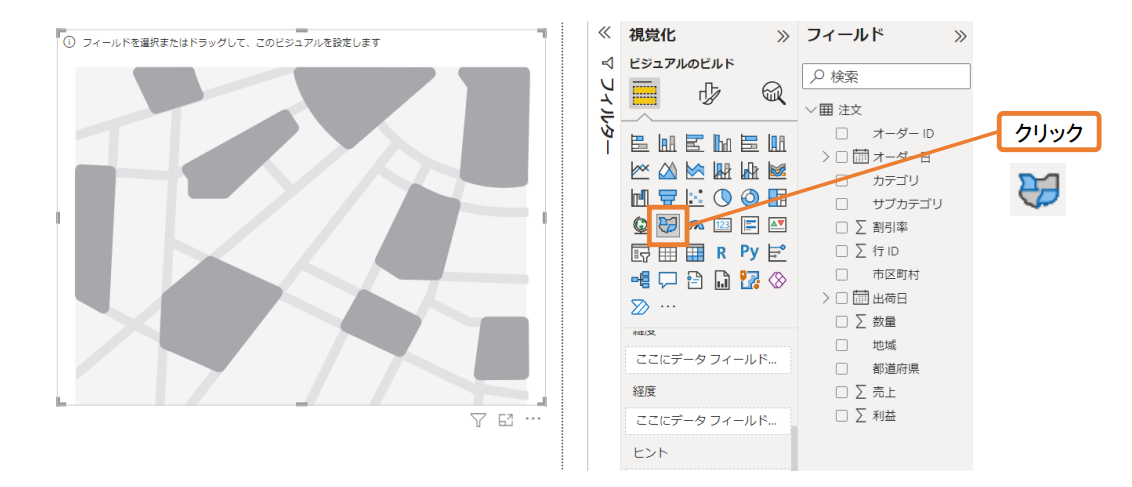This screenshot has height=487, width=1132.
Task: Select the pie chart visual icon
Action: pyautogui.click(x=723, y=198)
